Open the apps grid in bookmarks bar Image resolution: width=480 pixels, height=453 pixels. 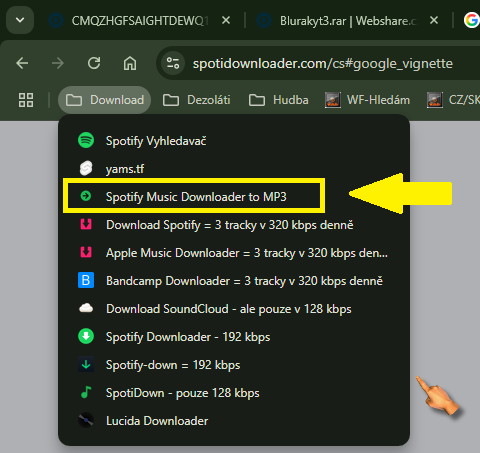click(x=26, y=100)
